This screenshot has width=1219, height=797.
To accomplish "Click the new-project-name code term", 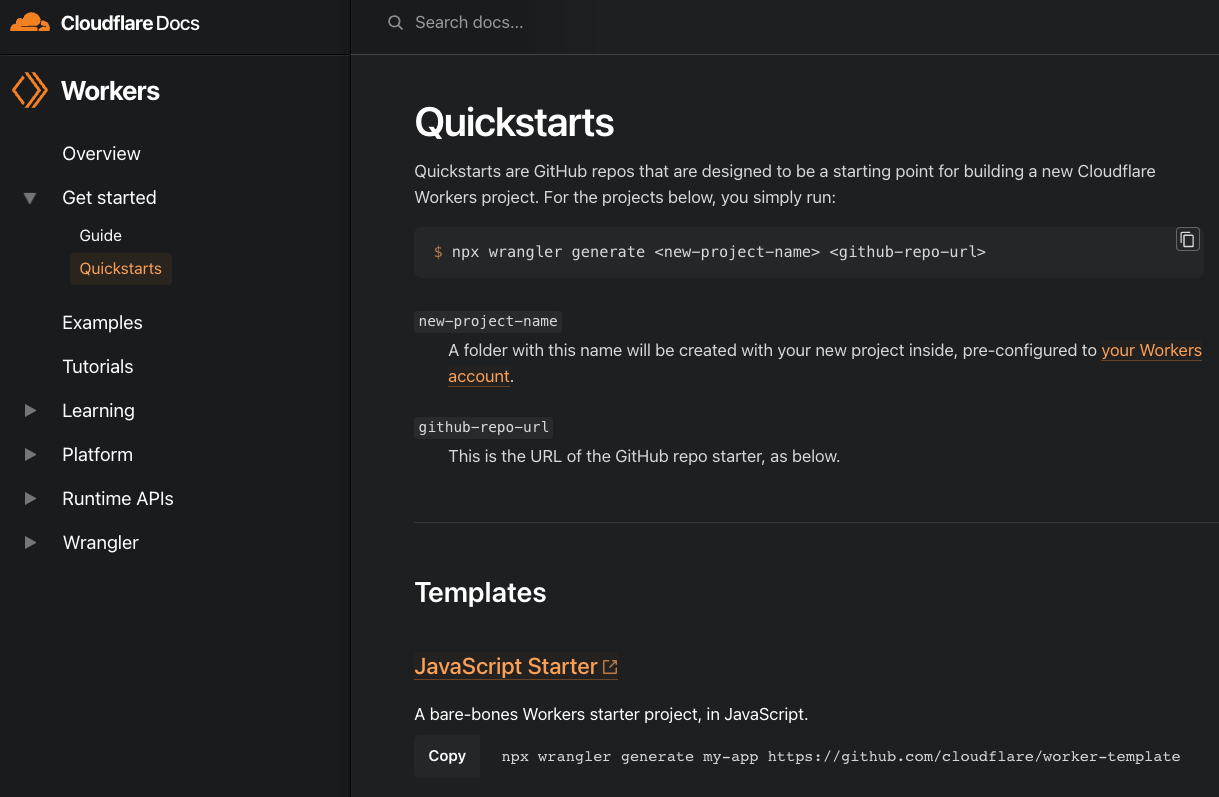I will pyautogui.click(x=488, y=321).
